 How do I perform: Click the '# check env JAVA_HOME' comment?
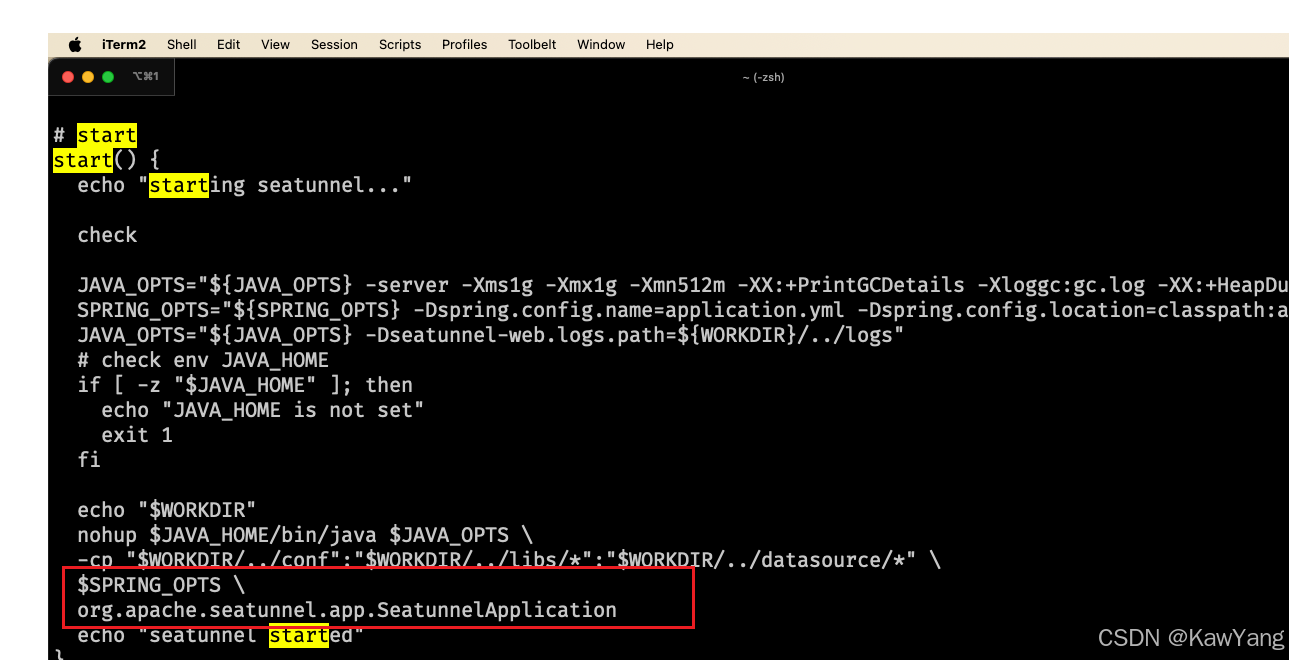pos(203,360)
